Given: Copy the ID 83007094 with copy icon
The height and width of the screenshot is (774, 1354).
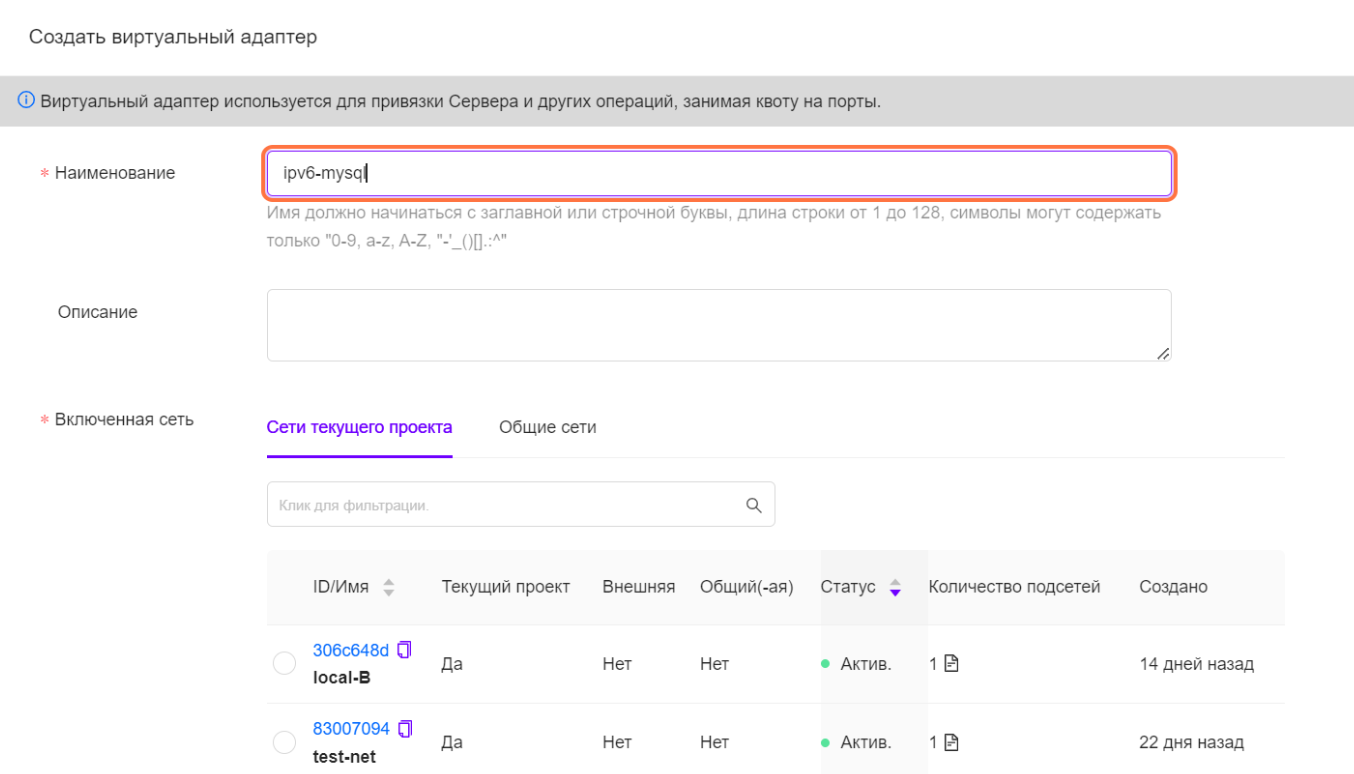Looking at the screenshot, I should (405, 729).
